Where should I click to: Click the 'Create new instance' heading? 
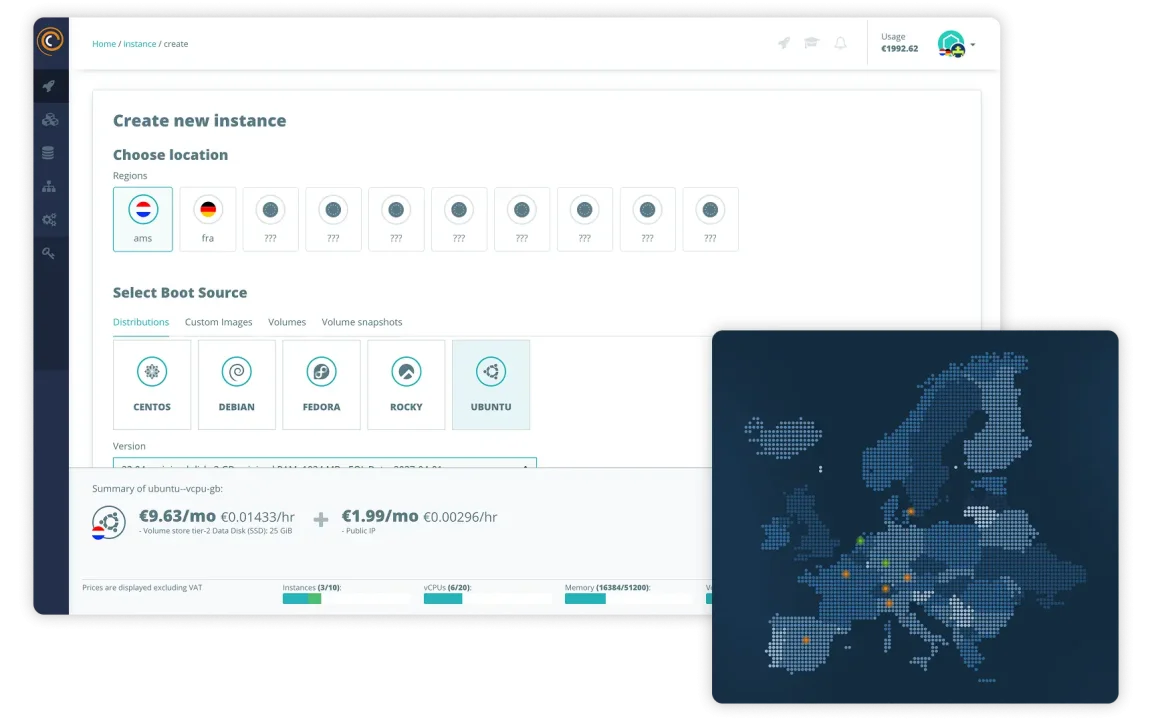tap(199, 120)
